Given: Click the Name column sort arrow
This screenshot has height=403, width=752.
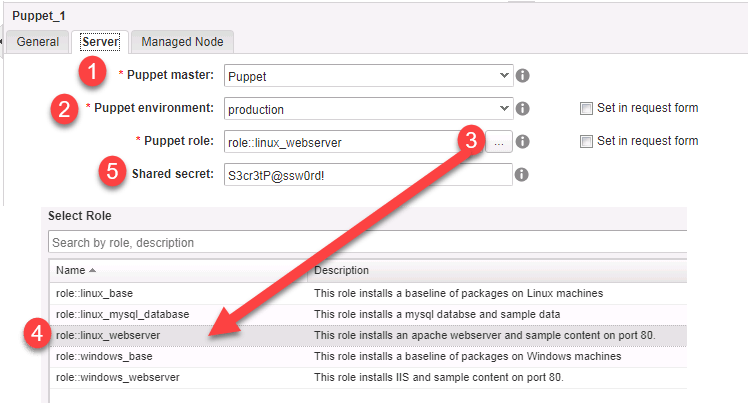Looking at the screenshot, I should click(92, 271).
